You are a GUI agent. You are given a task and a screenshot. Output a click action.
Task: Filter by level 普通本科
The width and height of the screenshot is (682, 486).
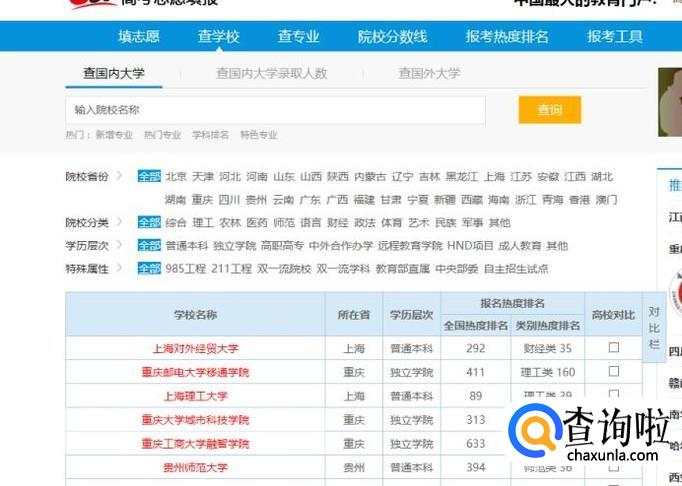187,246
